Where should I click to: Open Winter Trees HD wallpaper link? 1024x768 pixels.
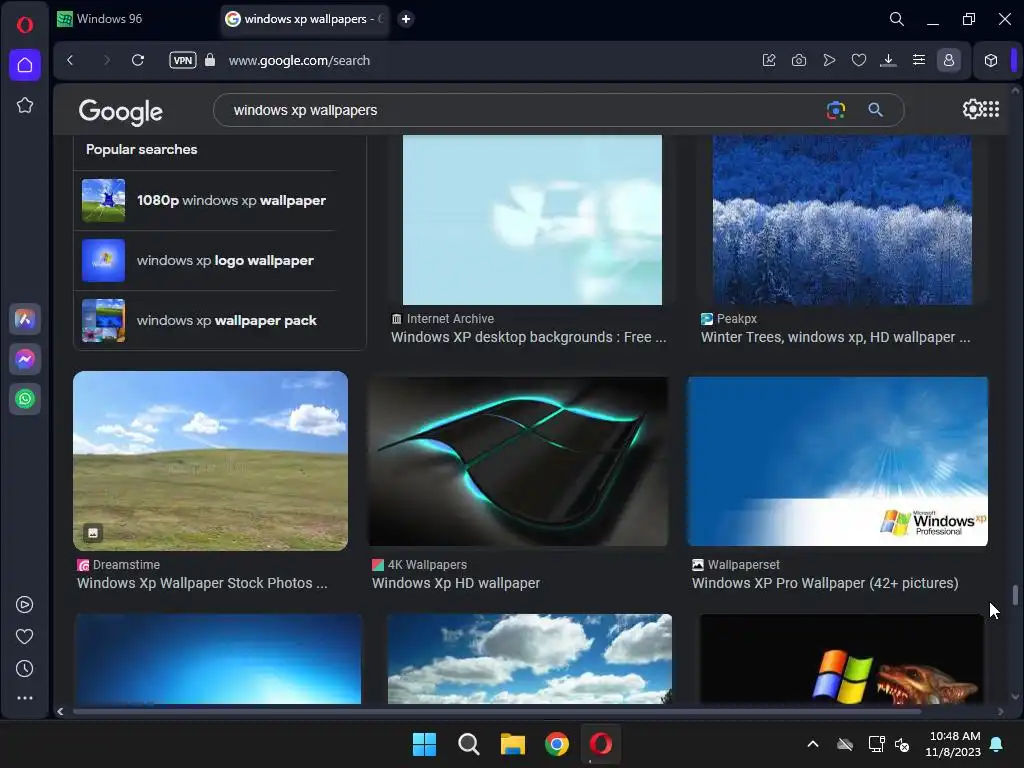(835, 338)
